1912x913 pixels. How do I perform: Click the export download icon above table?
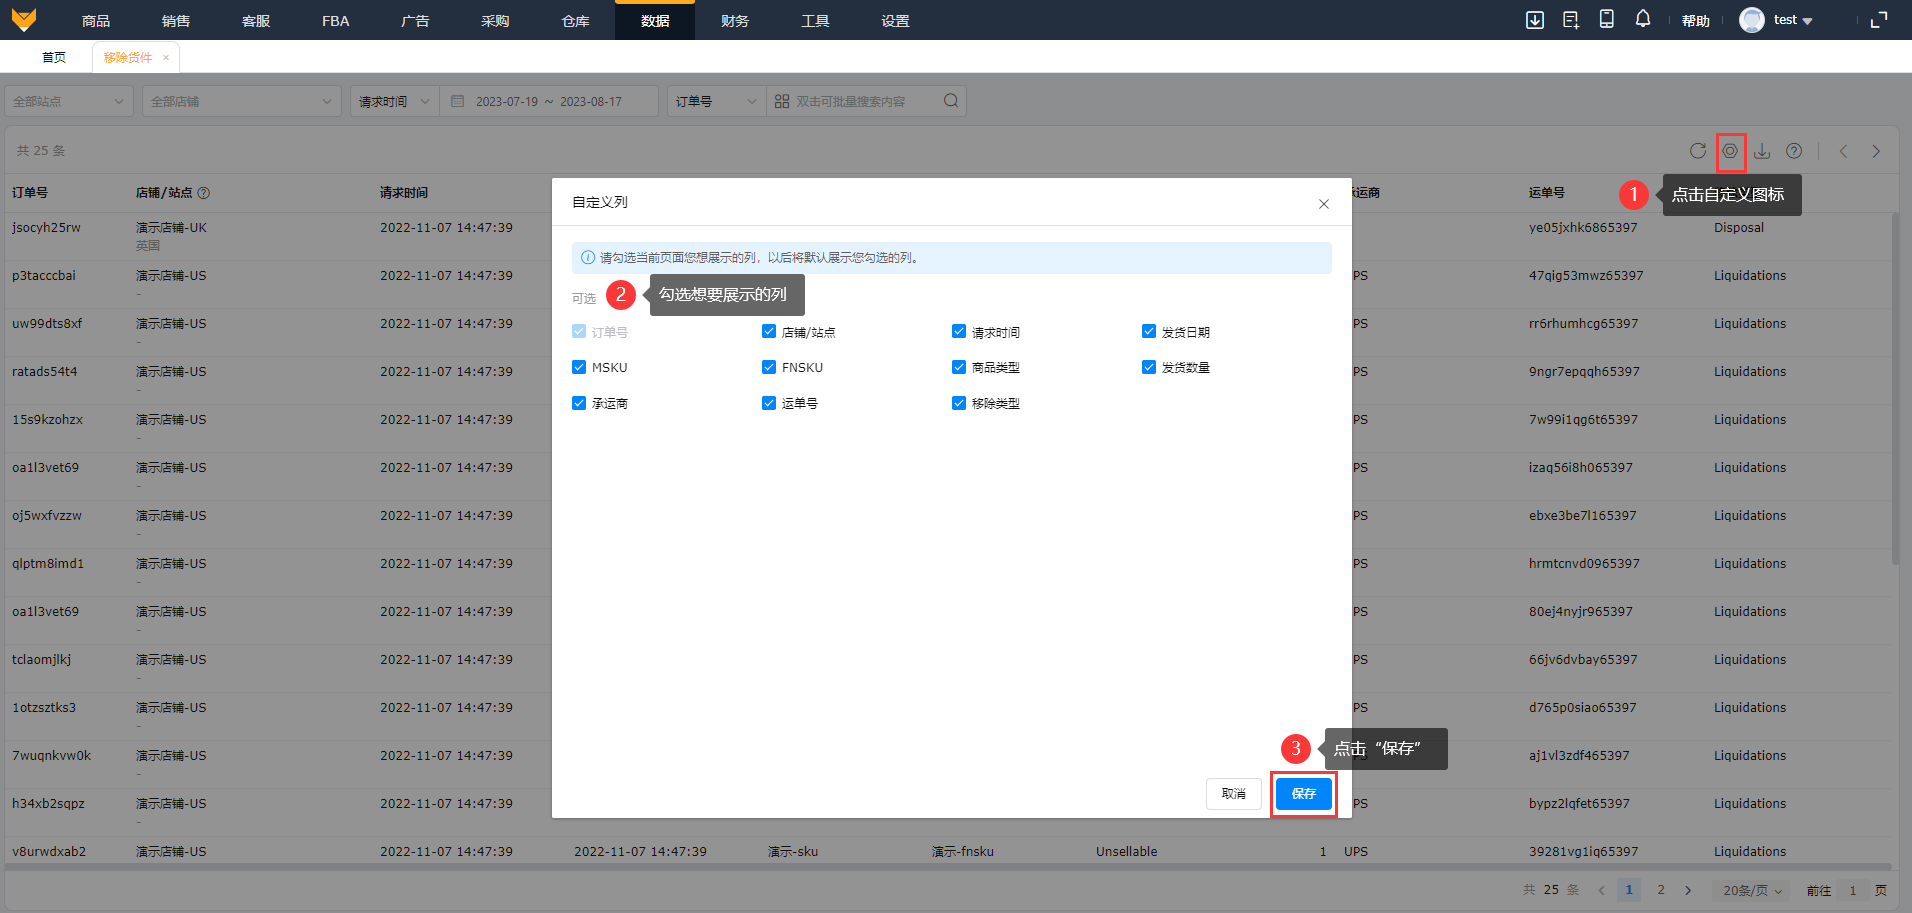(1762, 151)
